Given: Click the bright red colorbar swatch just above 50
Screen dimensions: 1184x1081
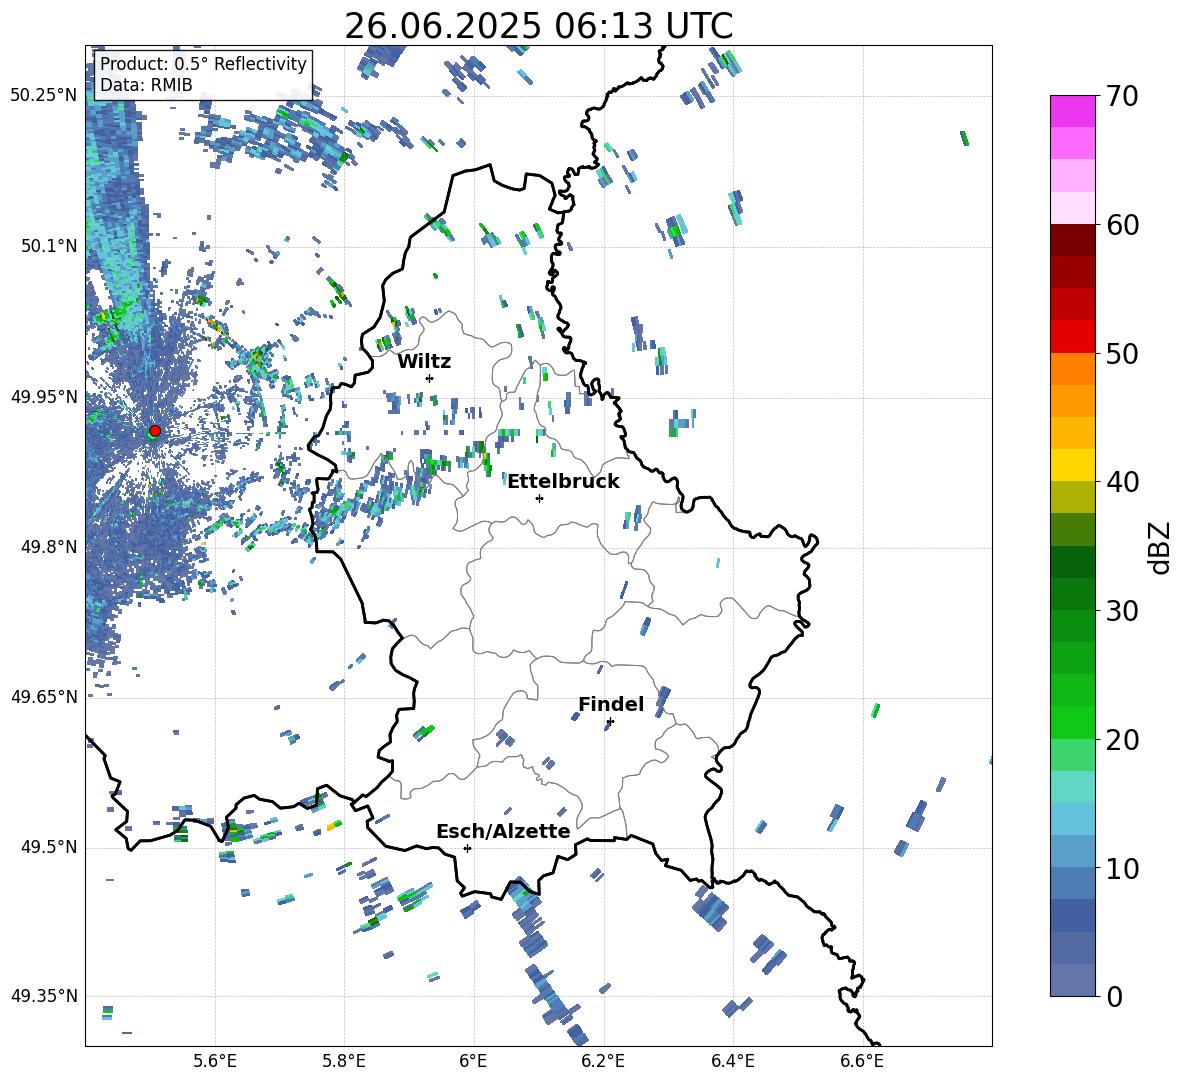Looking at the screenshot, I should 1073,337.
